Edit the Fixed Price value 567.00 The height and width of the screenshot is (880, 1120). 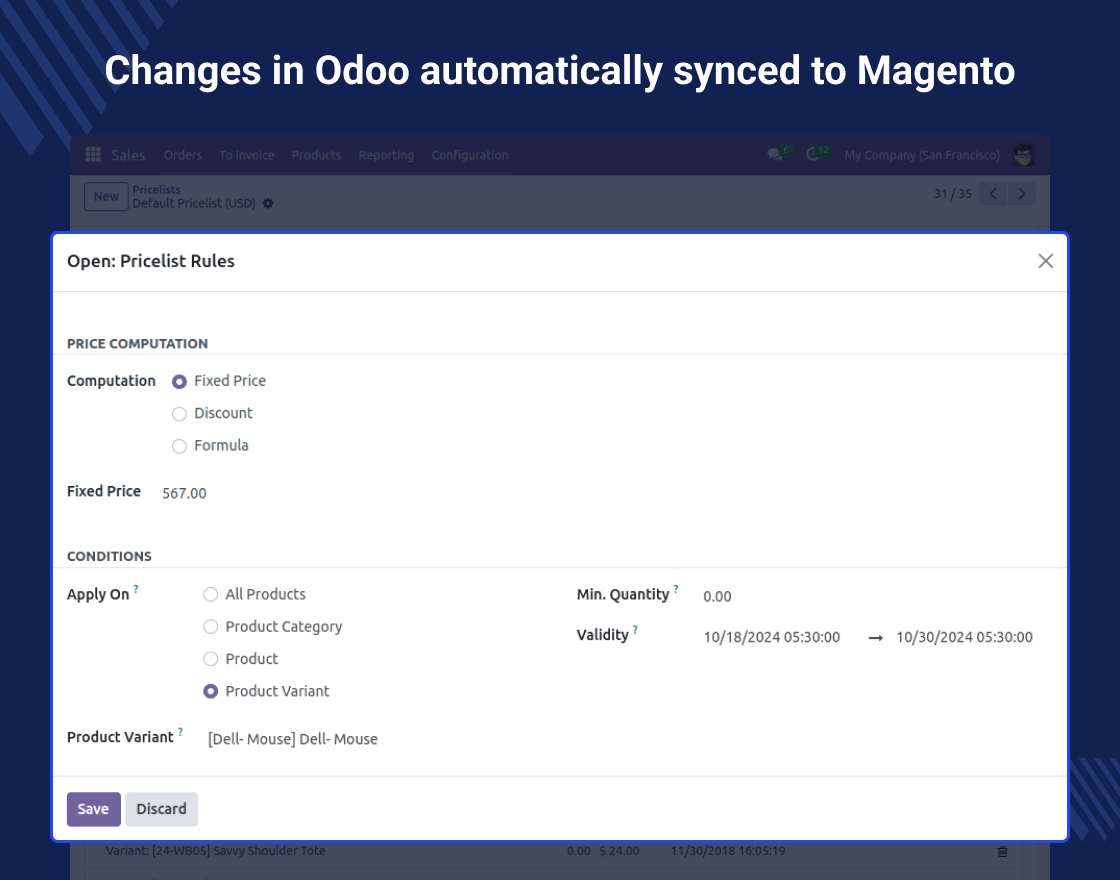[x=184, y=494]
